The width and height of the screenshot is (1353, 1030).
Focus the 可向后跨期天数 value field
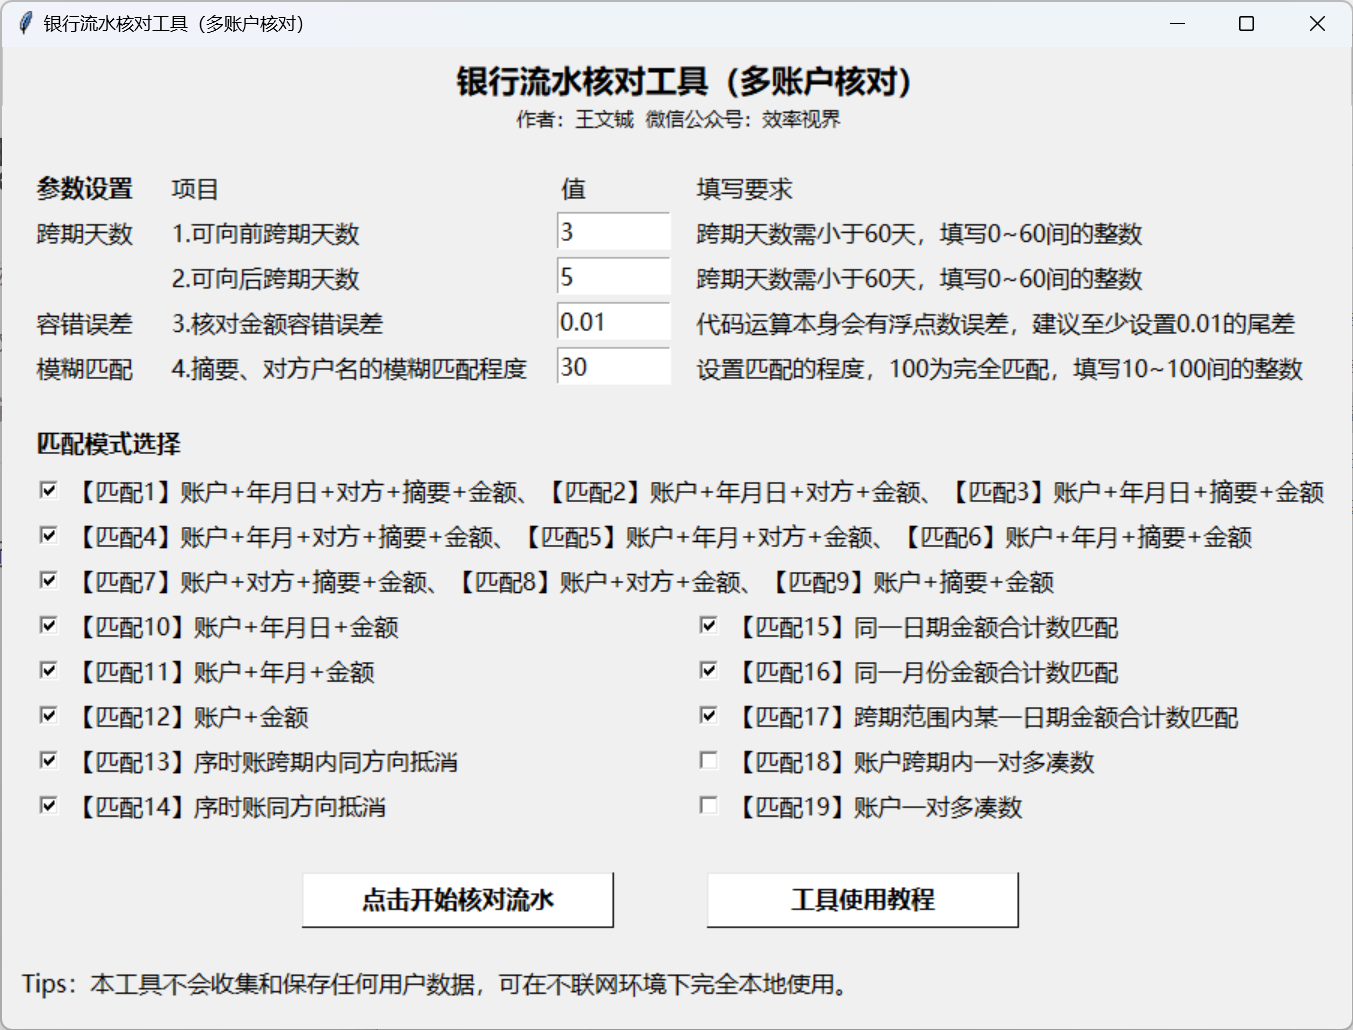pos(613,276)
